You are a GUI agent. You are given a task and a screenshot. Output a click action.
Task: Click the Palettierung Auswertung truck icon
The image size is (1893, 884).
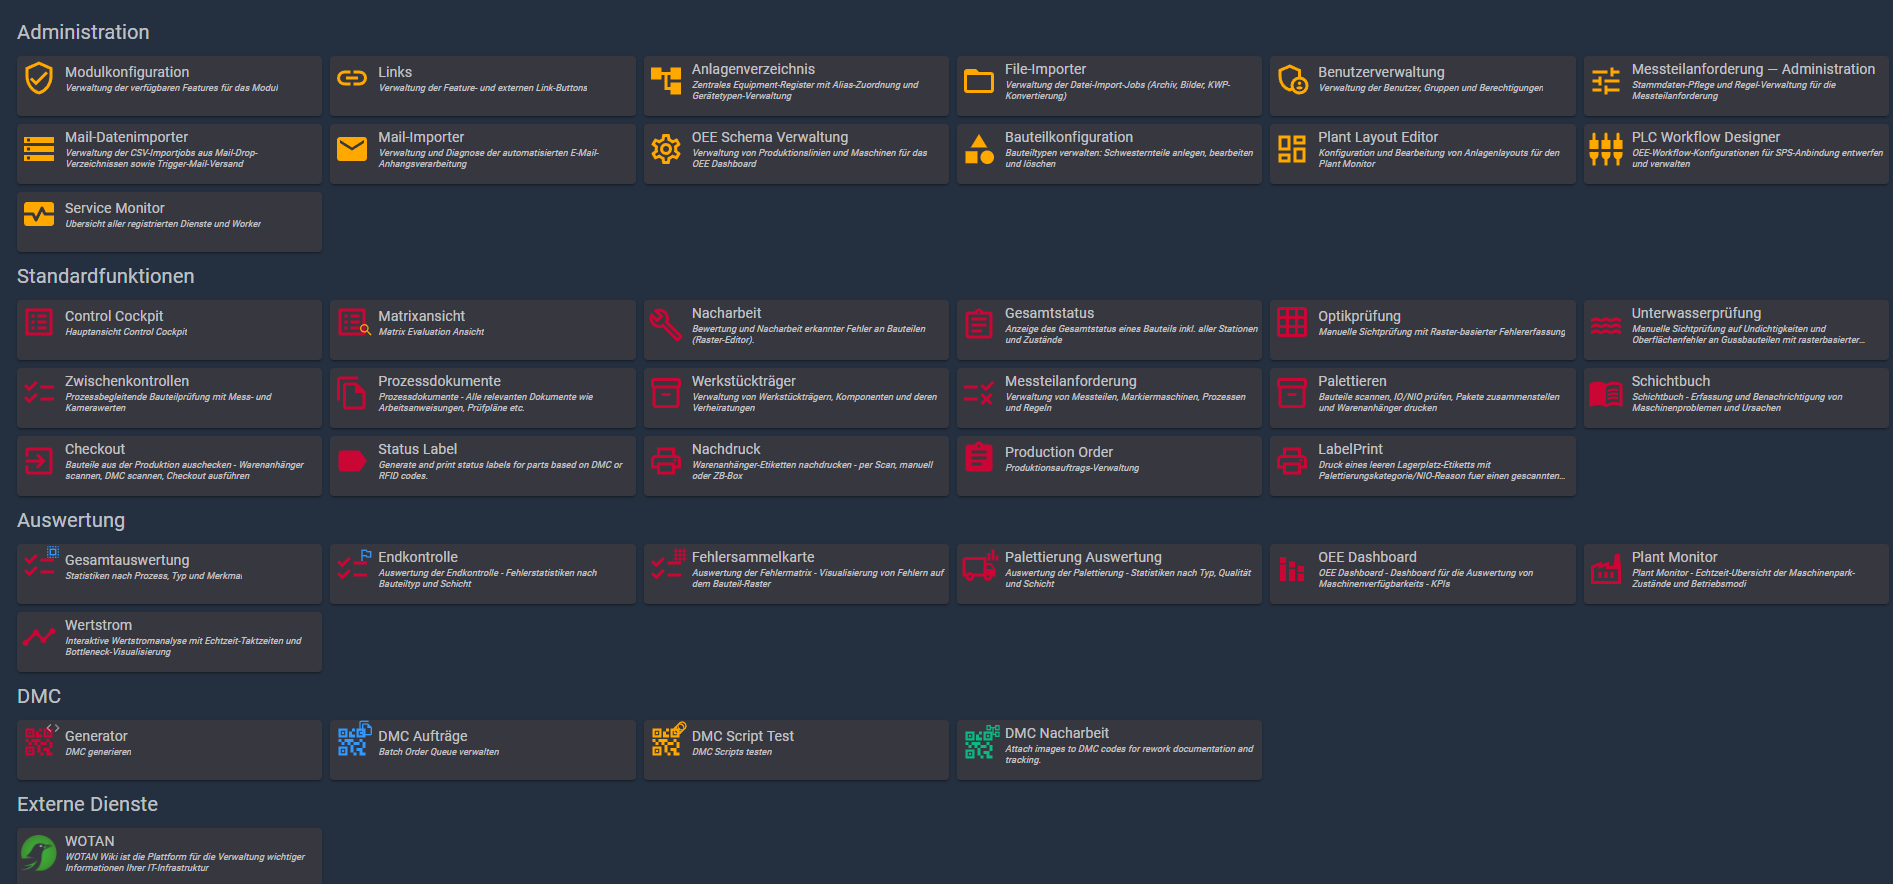980,565
